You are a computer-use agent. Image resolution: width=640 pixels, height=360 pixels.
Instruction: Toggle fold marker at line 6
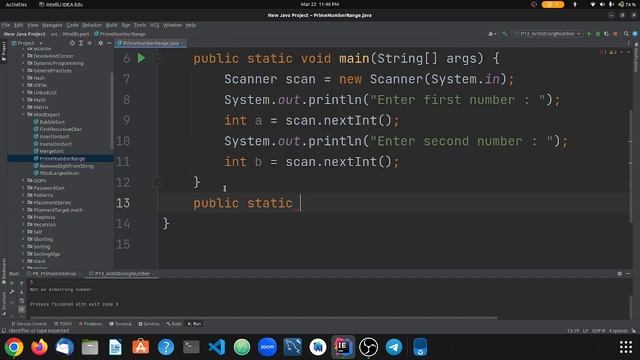tap(158, 58)
